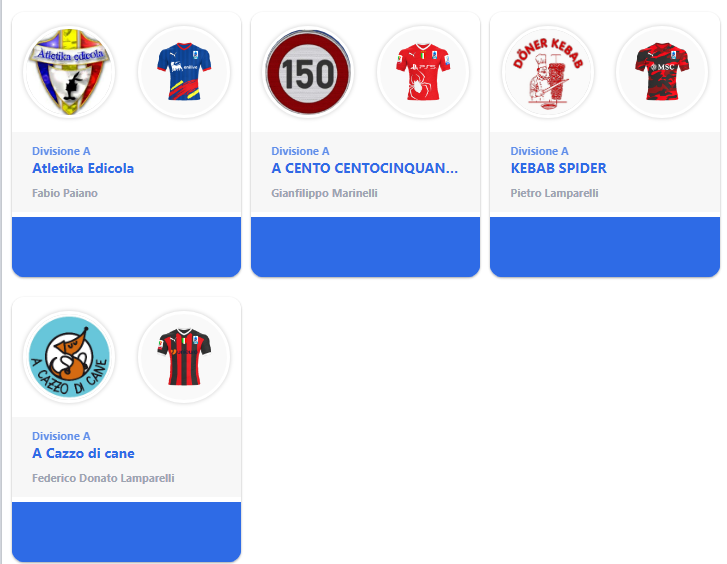The width and height of the screenshot is (727, 564).
Task: Select the red camouflage MSC jersey icon
Action: coord(662,72)
